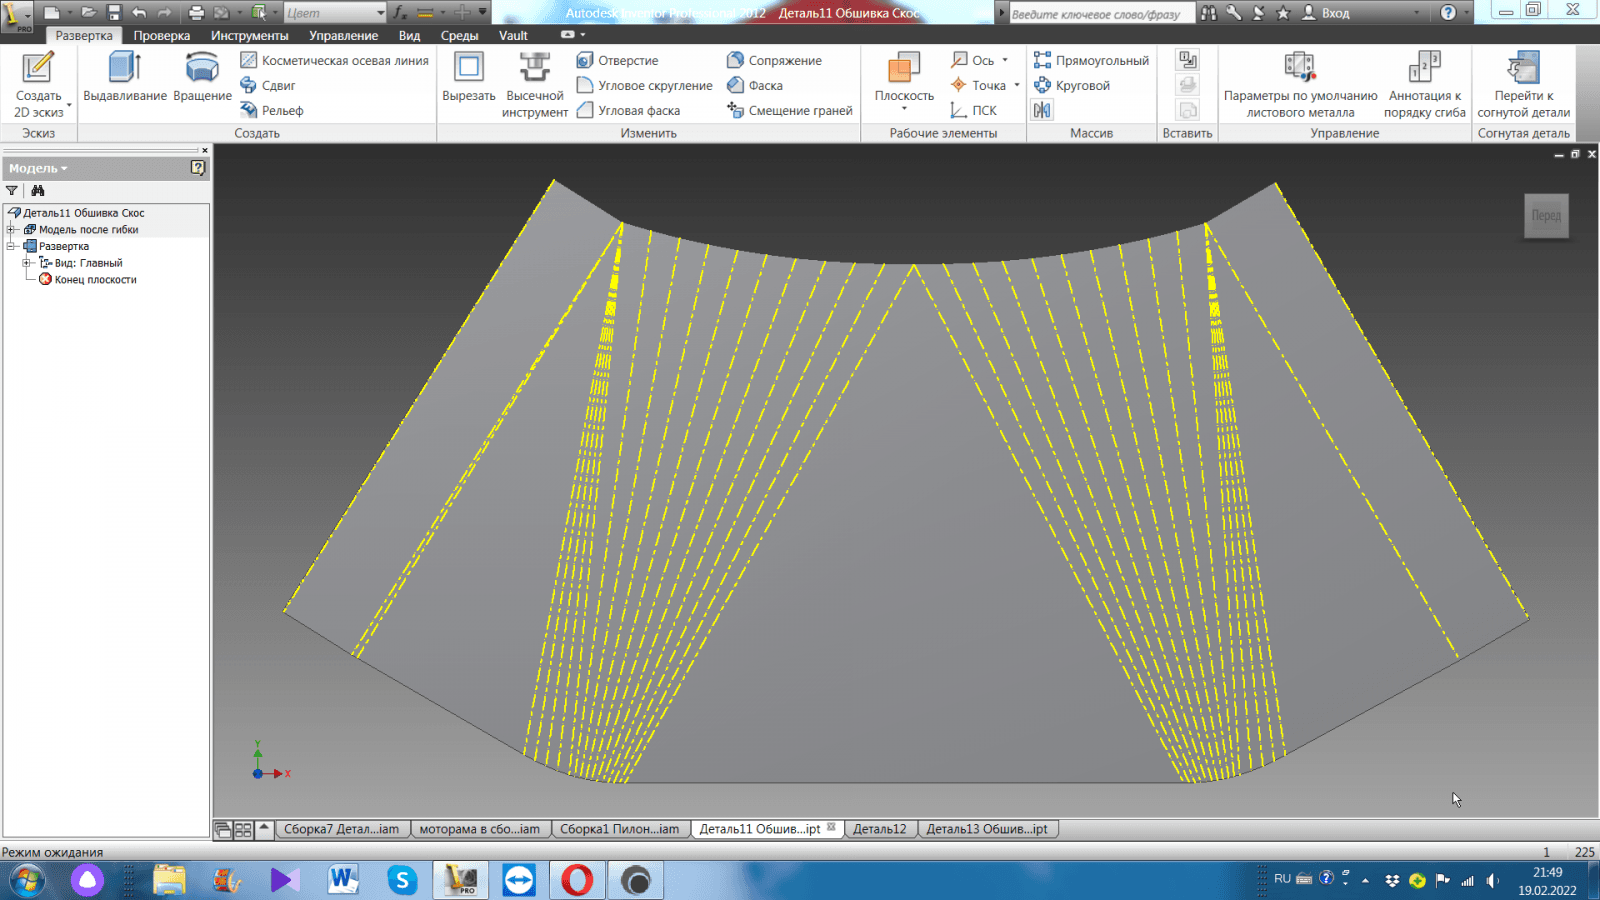Select the Revolve (Вращение) tool

202,77
